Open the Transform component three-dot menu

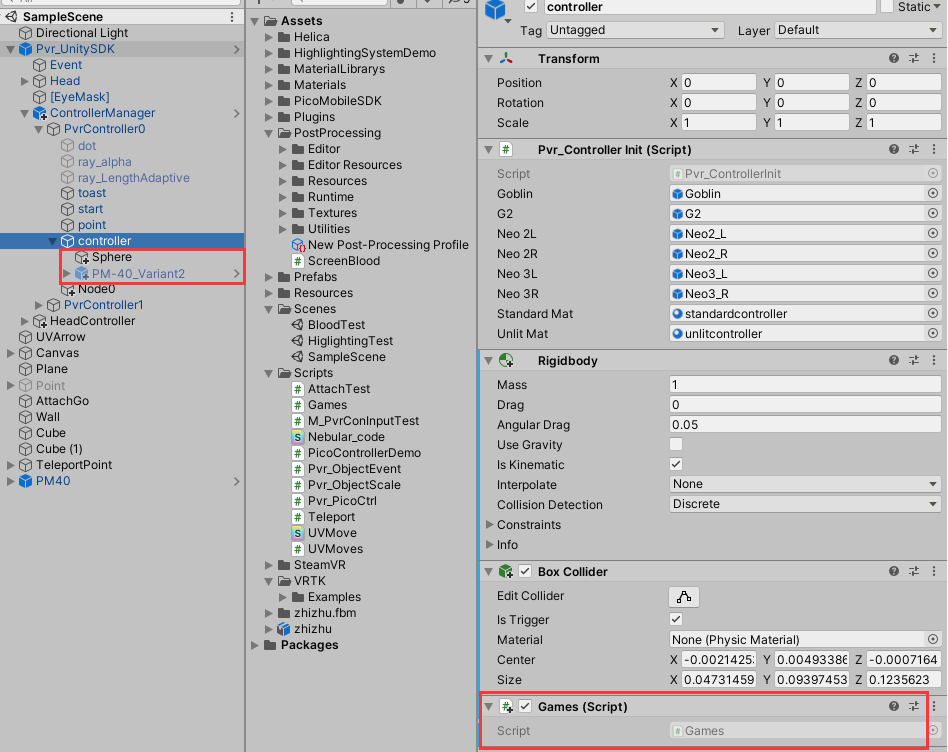tap(934, 58)
